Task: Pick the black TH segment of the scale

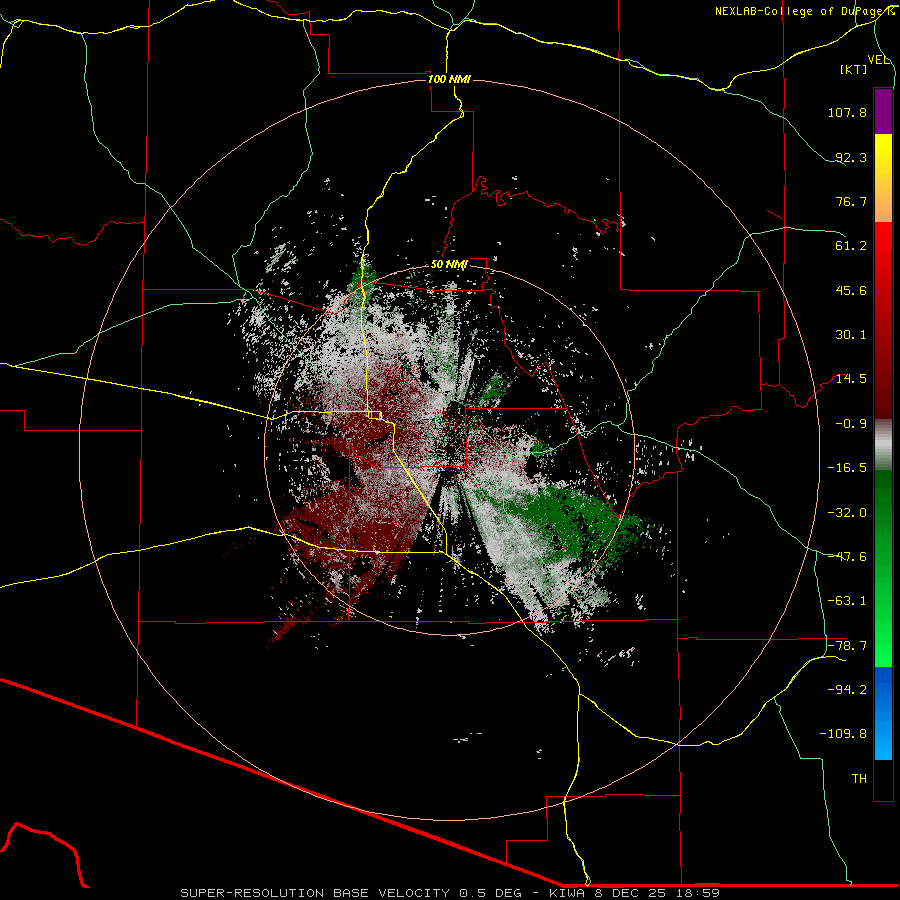Action: coord(883,779)
